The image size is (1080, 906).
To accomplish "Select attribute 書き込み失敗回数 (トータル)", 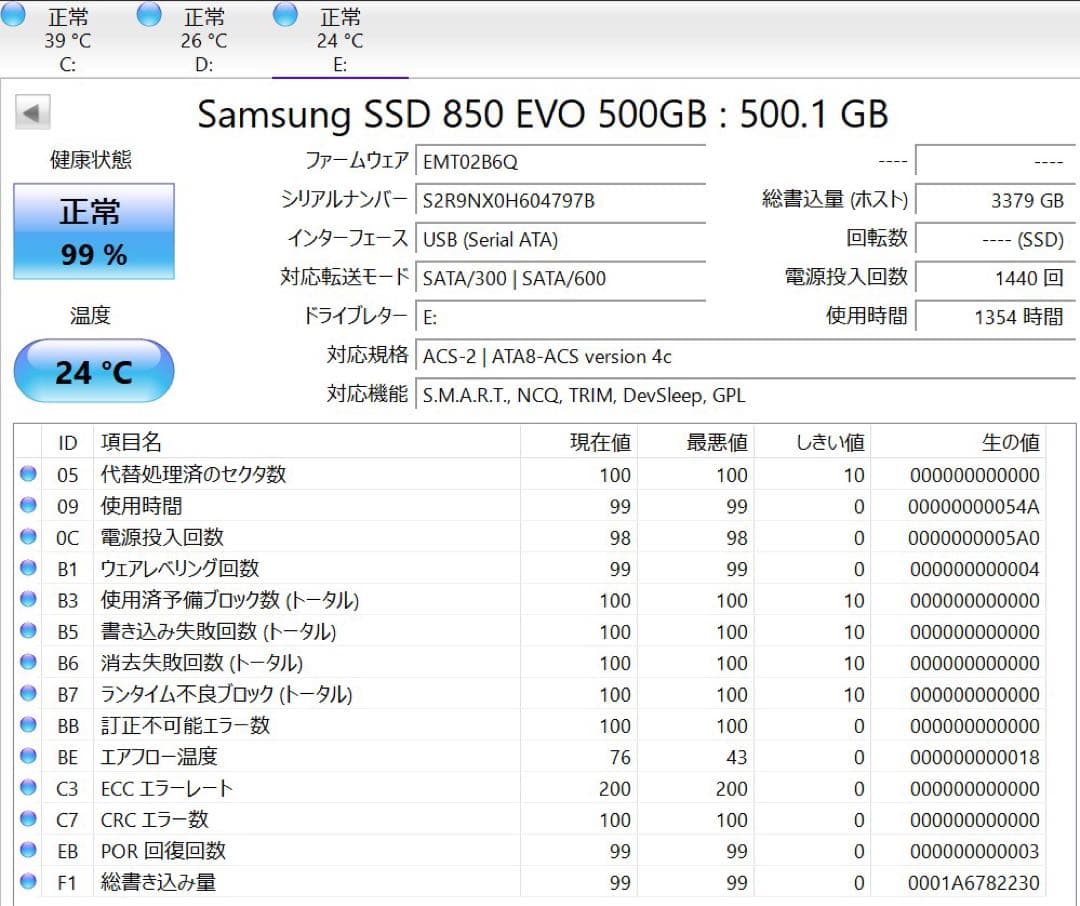I will point(218,631).
